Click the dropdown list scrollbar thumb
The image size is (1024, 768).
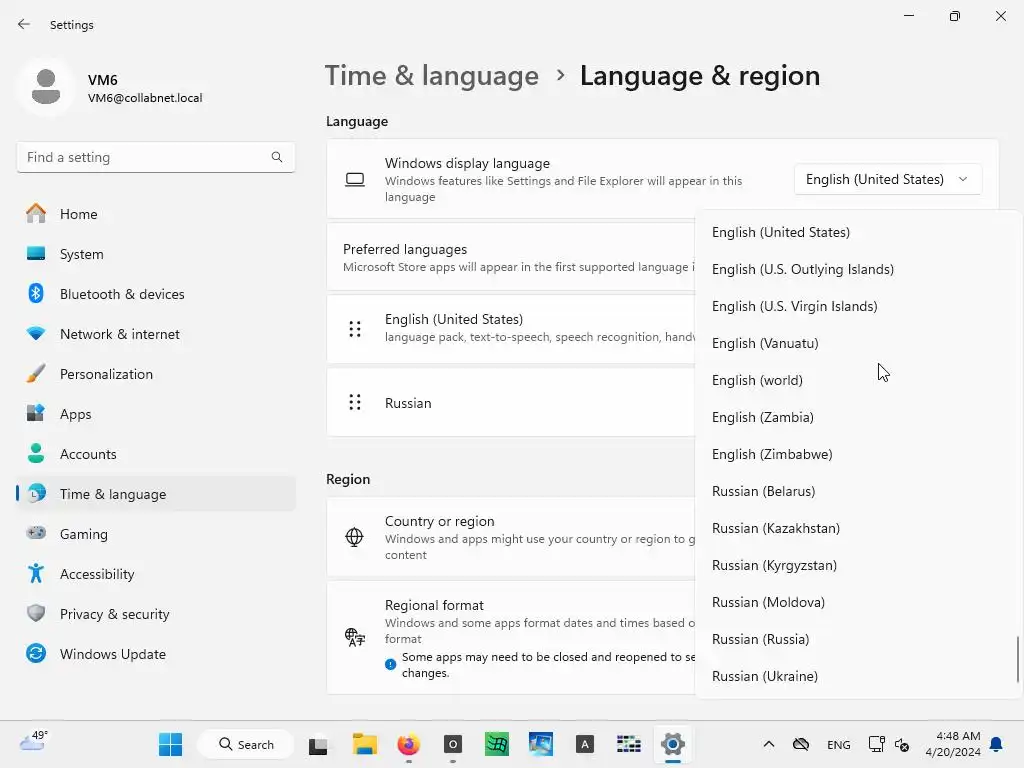1017,660
